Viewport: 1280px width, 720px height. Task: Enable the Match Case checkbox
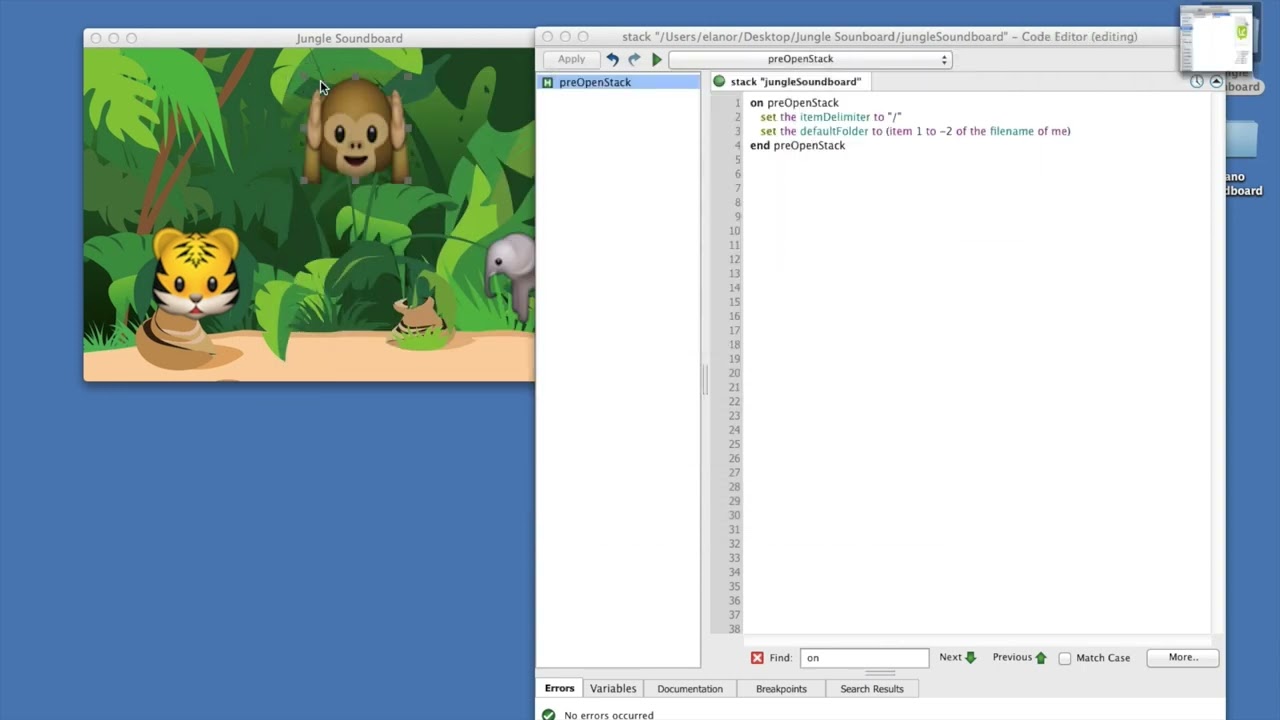pyautogui.click(x=1065, y=658)
